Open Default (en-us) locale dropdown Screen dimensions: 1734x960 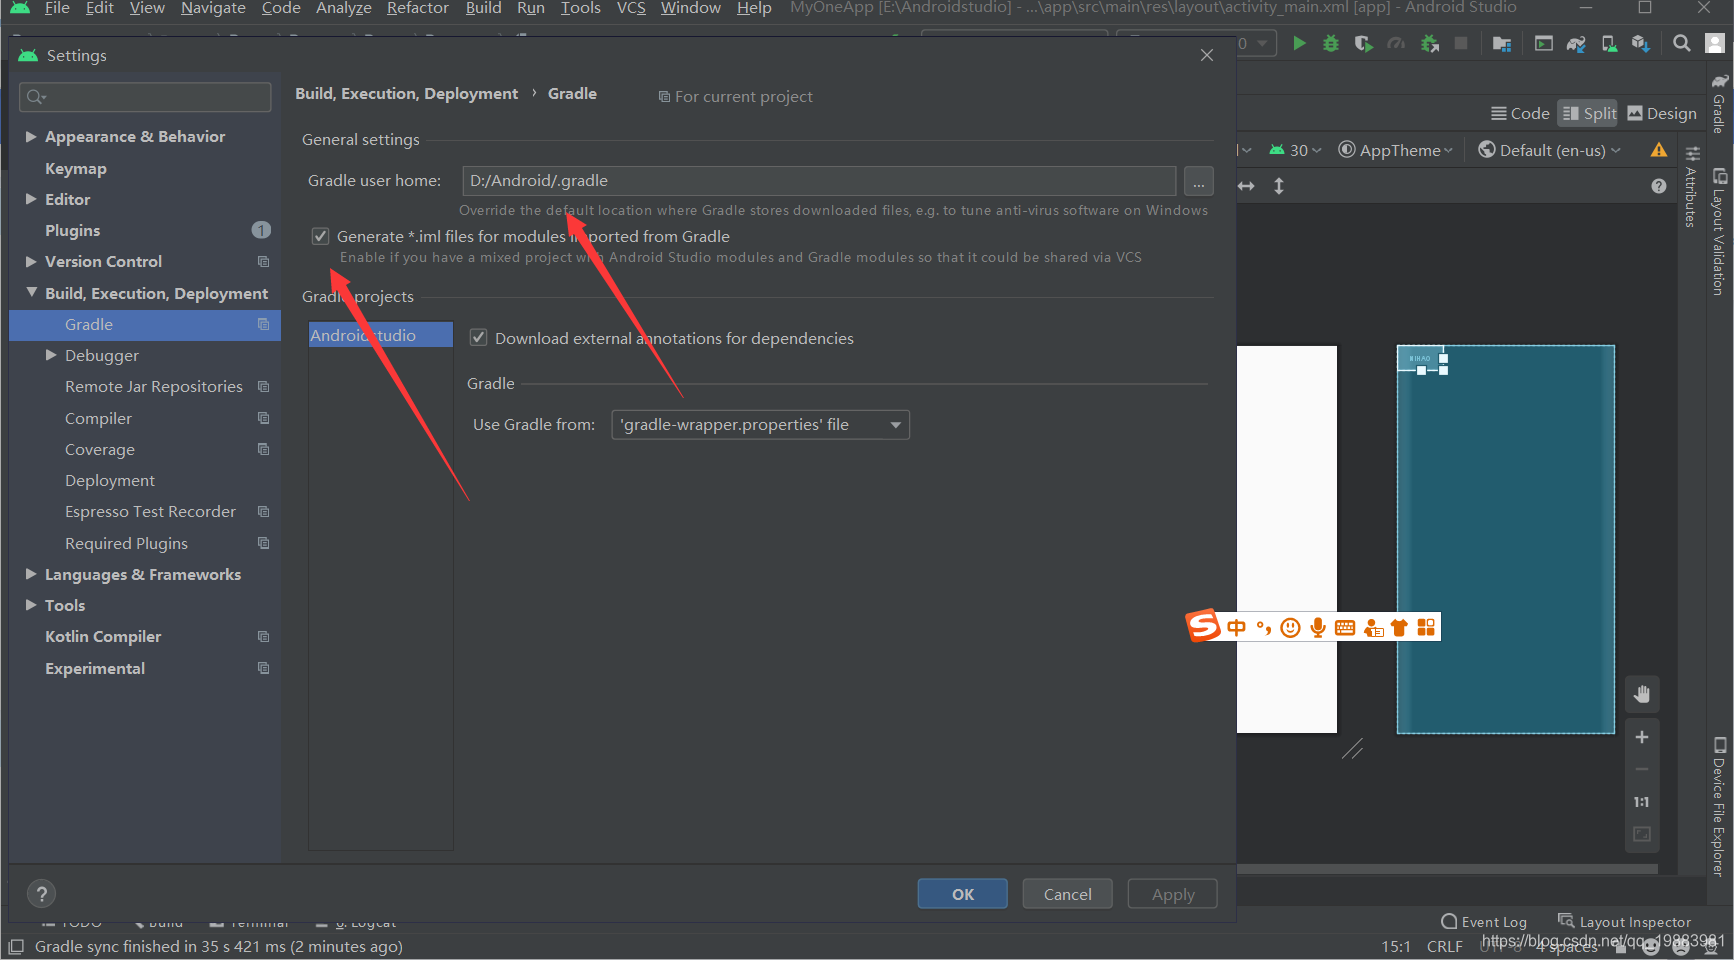coord(1549,150)
